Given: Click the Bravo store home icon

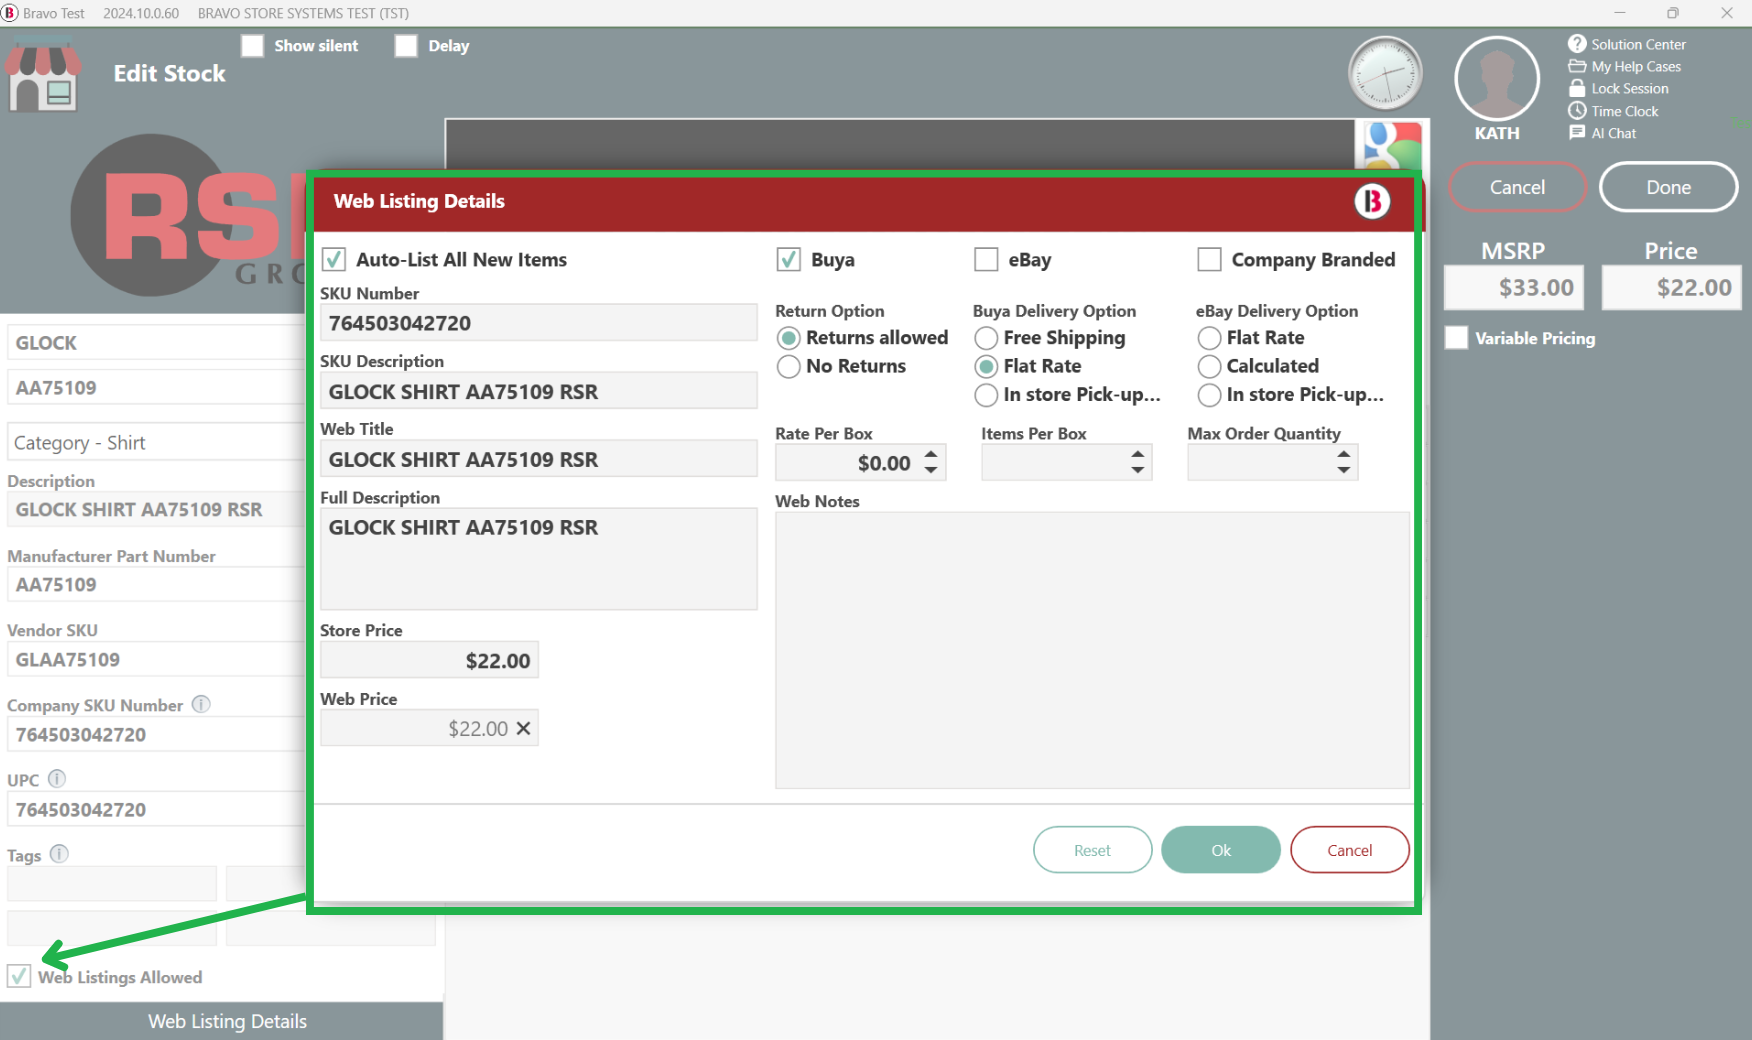Looking at the screenshot, I should tap(42, 78).
